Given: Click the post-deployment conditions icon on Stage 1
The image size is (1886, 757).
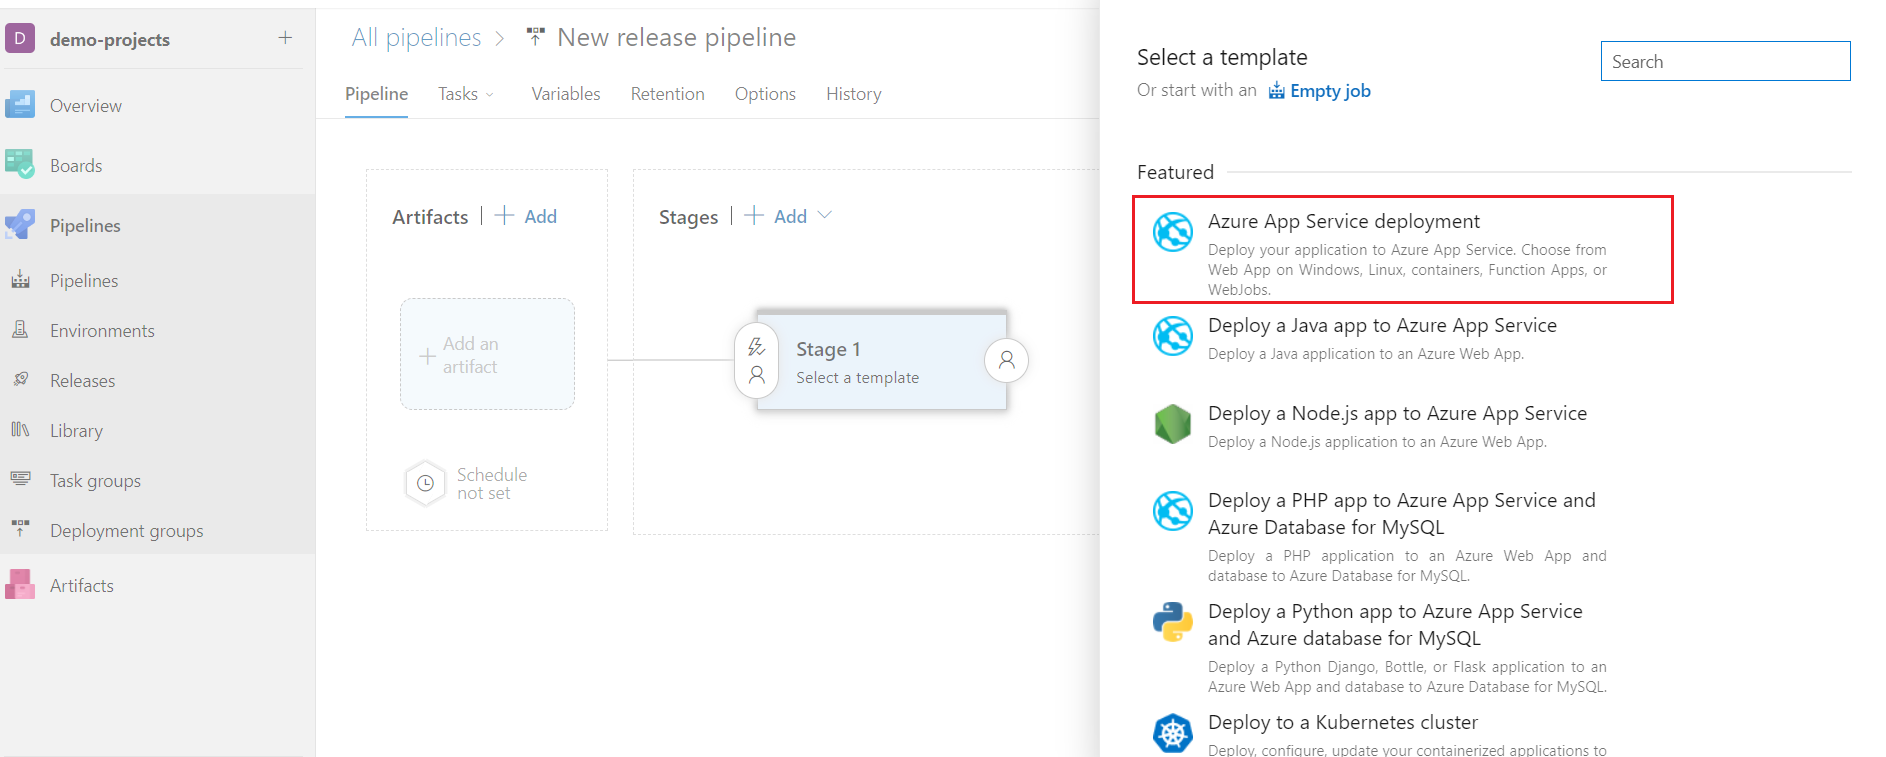Looking at the screenshot, I should point(1007,360).
